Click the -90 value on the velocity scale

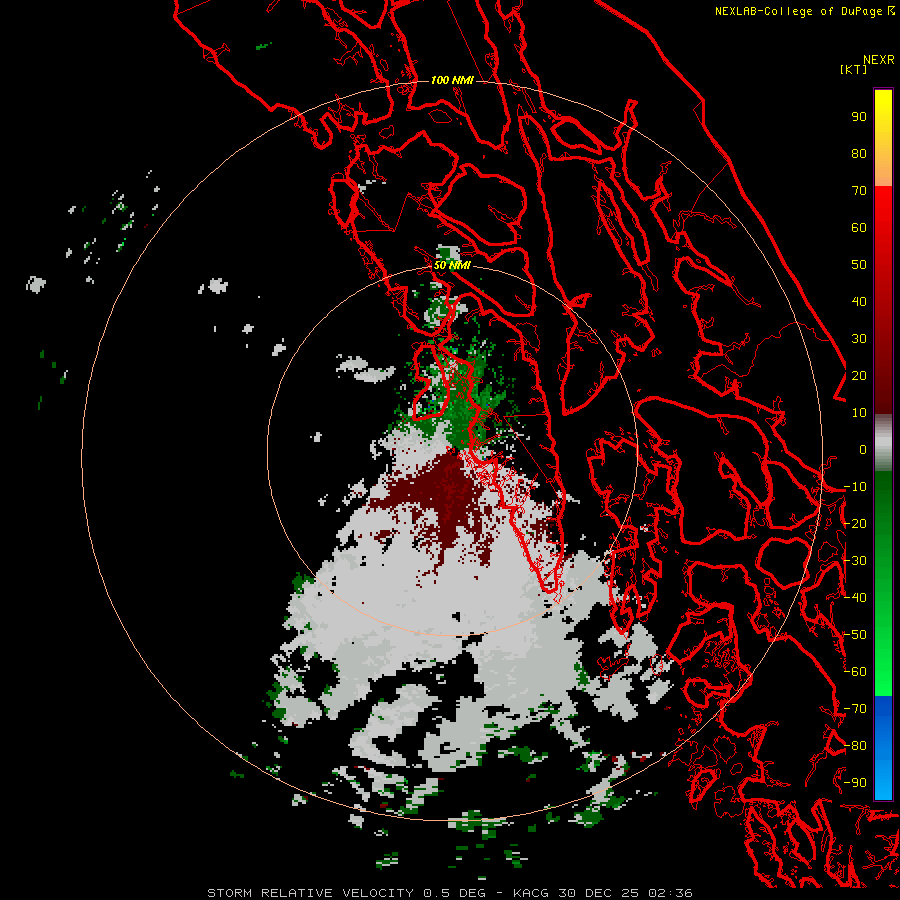pos(855,783)
